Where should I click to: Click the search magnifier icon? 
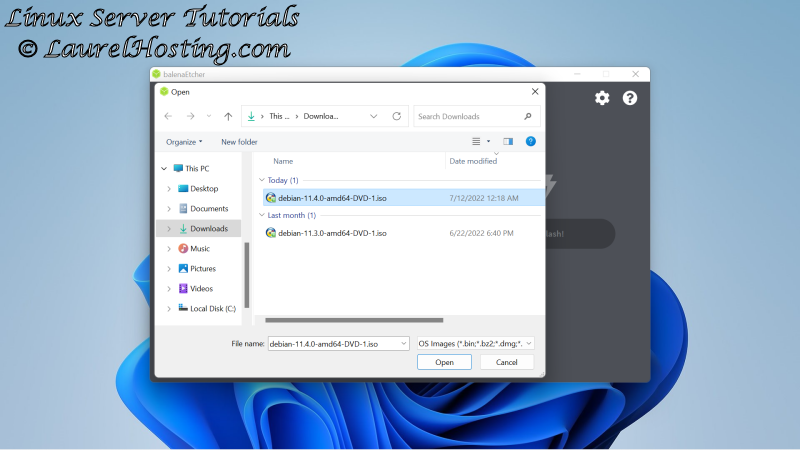(x=528, y=116)
